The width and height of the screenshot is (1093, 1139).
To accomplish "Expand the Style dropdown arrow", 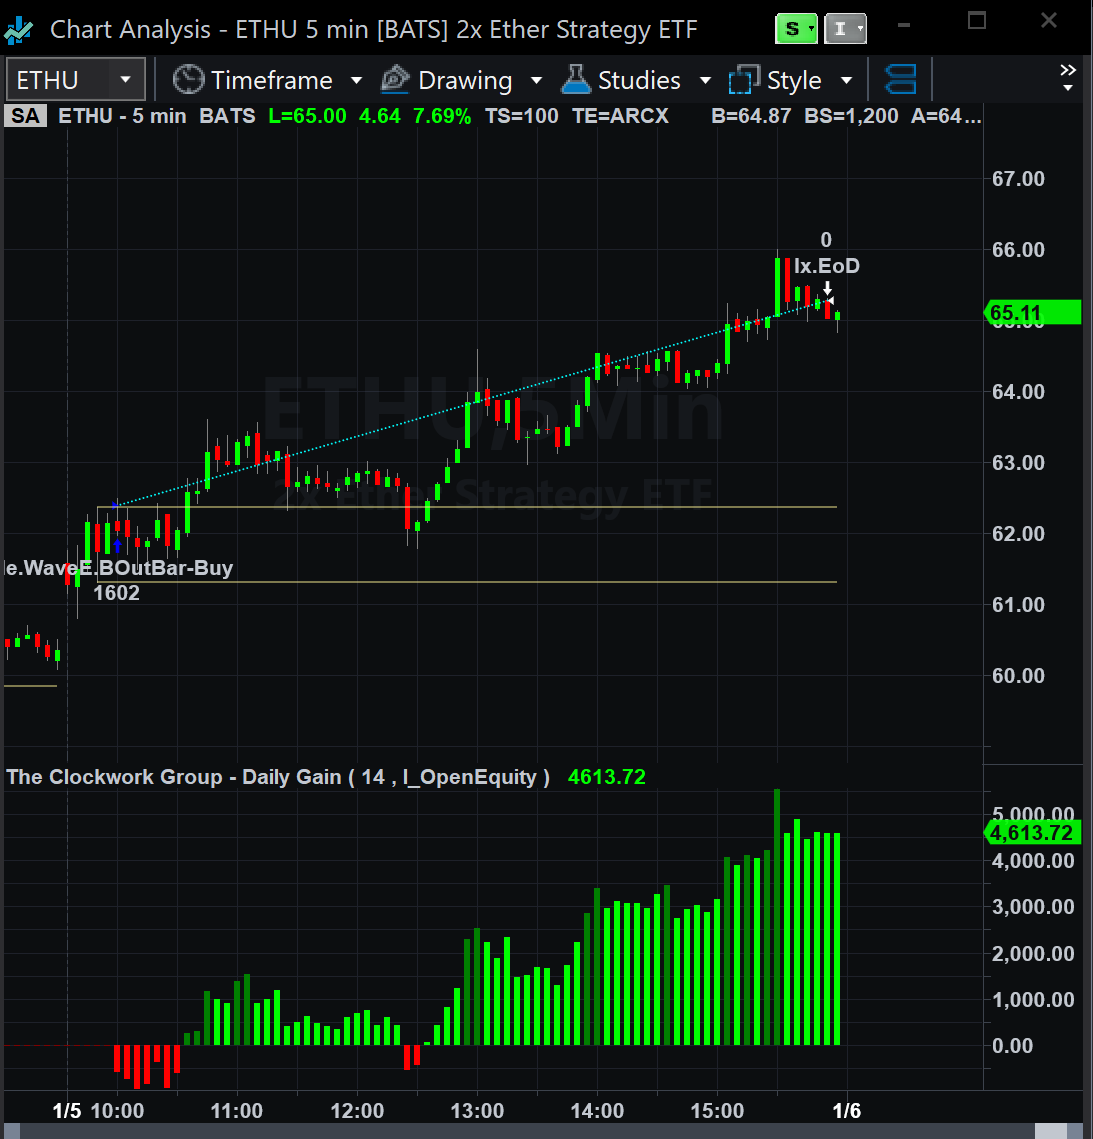I will 847,80.
